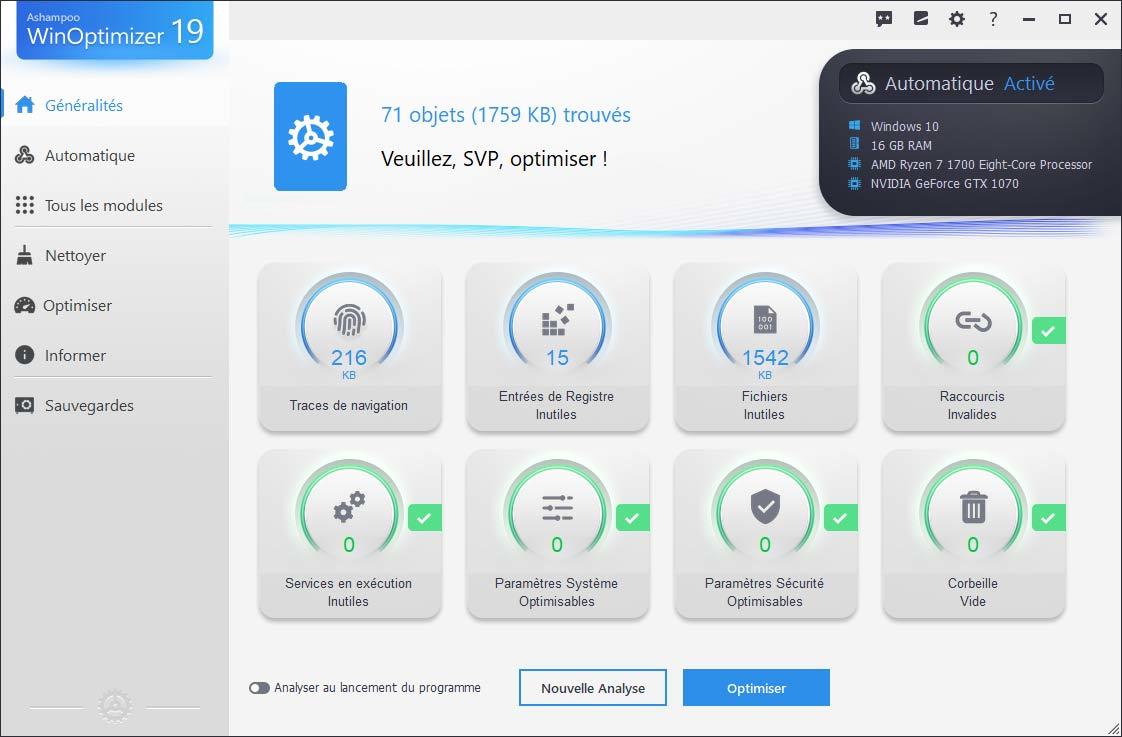
Task: Click the Automatique Activé status button
Action: (972, 84)
